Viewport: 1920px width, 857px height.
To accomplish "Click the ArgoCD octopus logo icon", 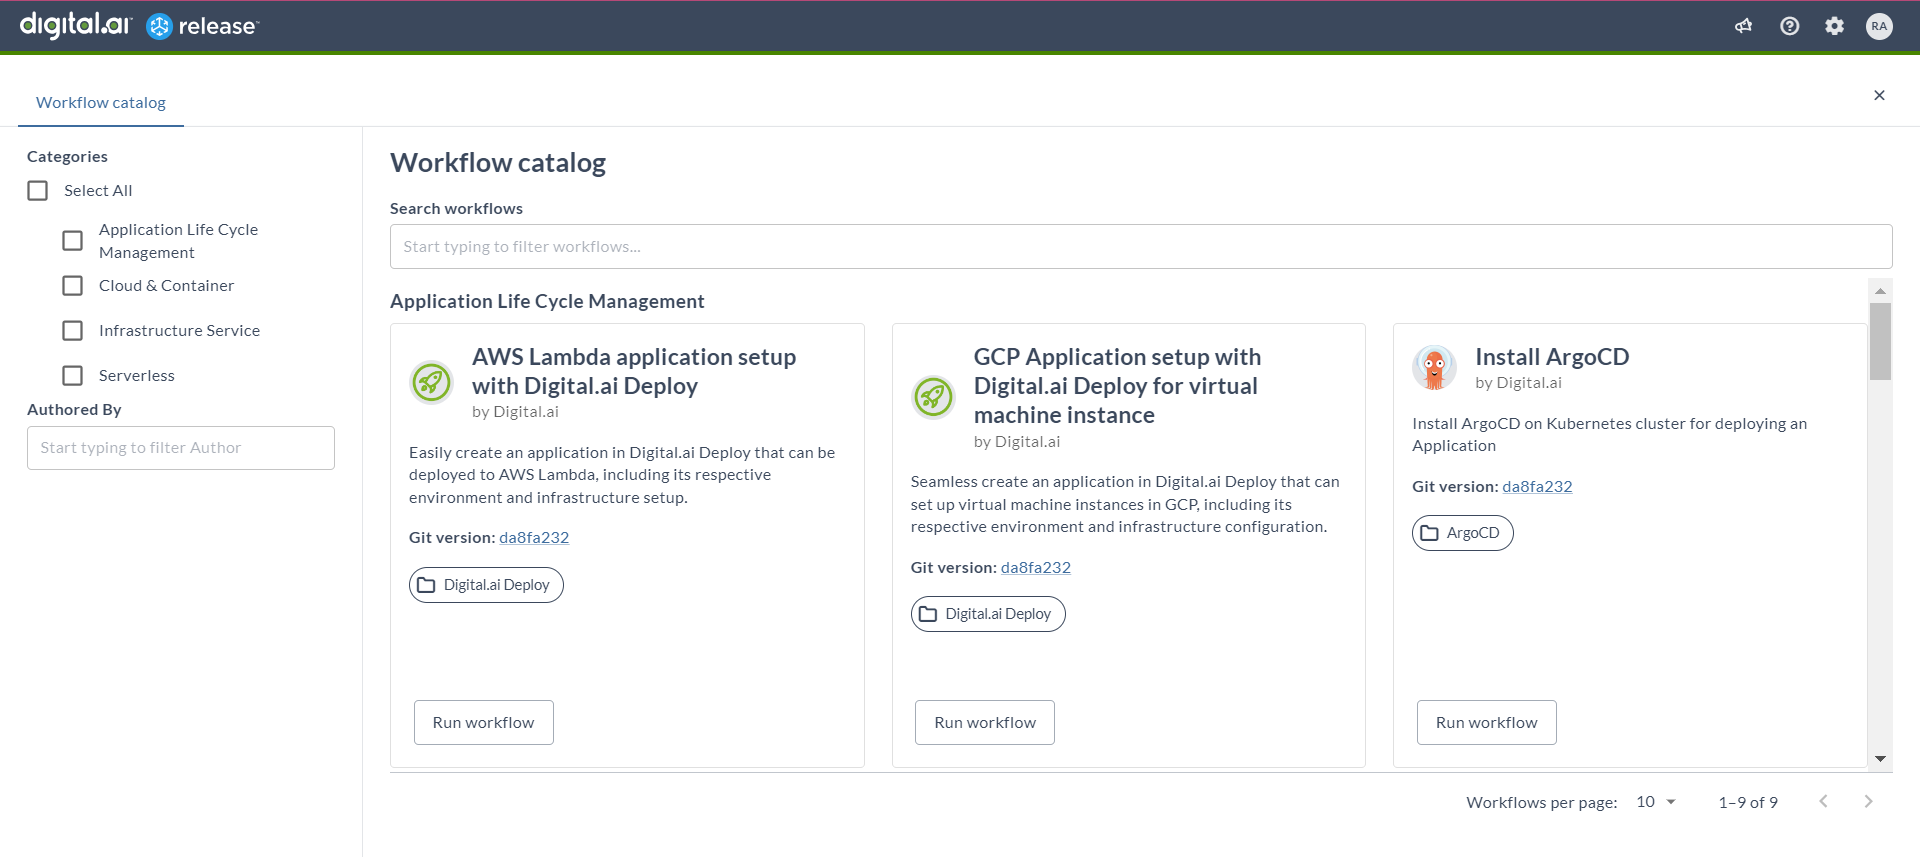I will [1434, 368].
